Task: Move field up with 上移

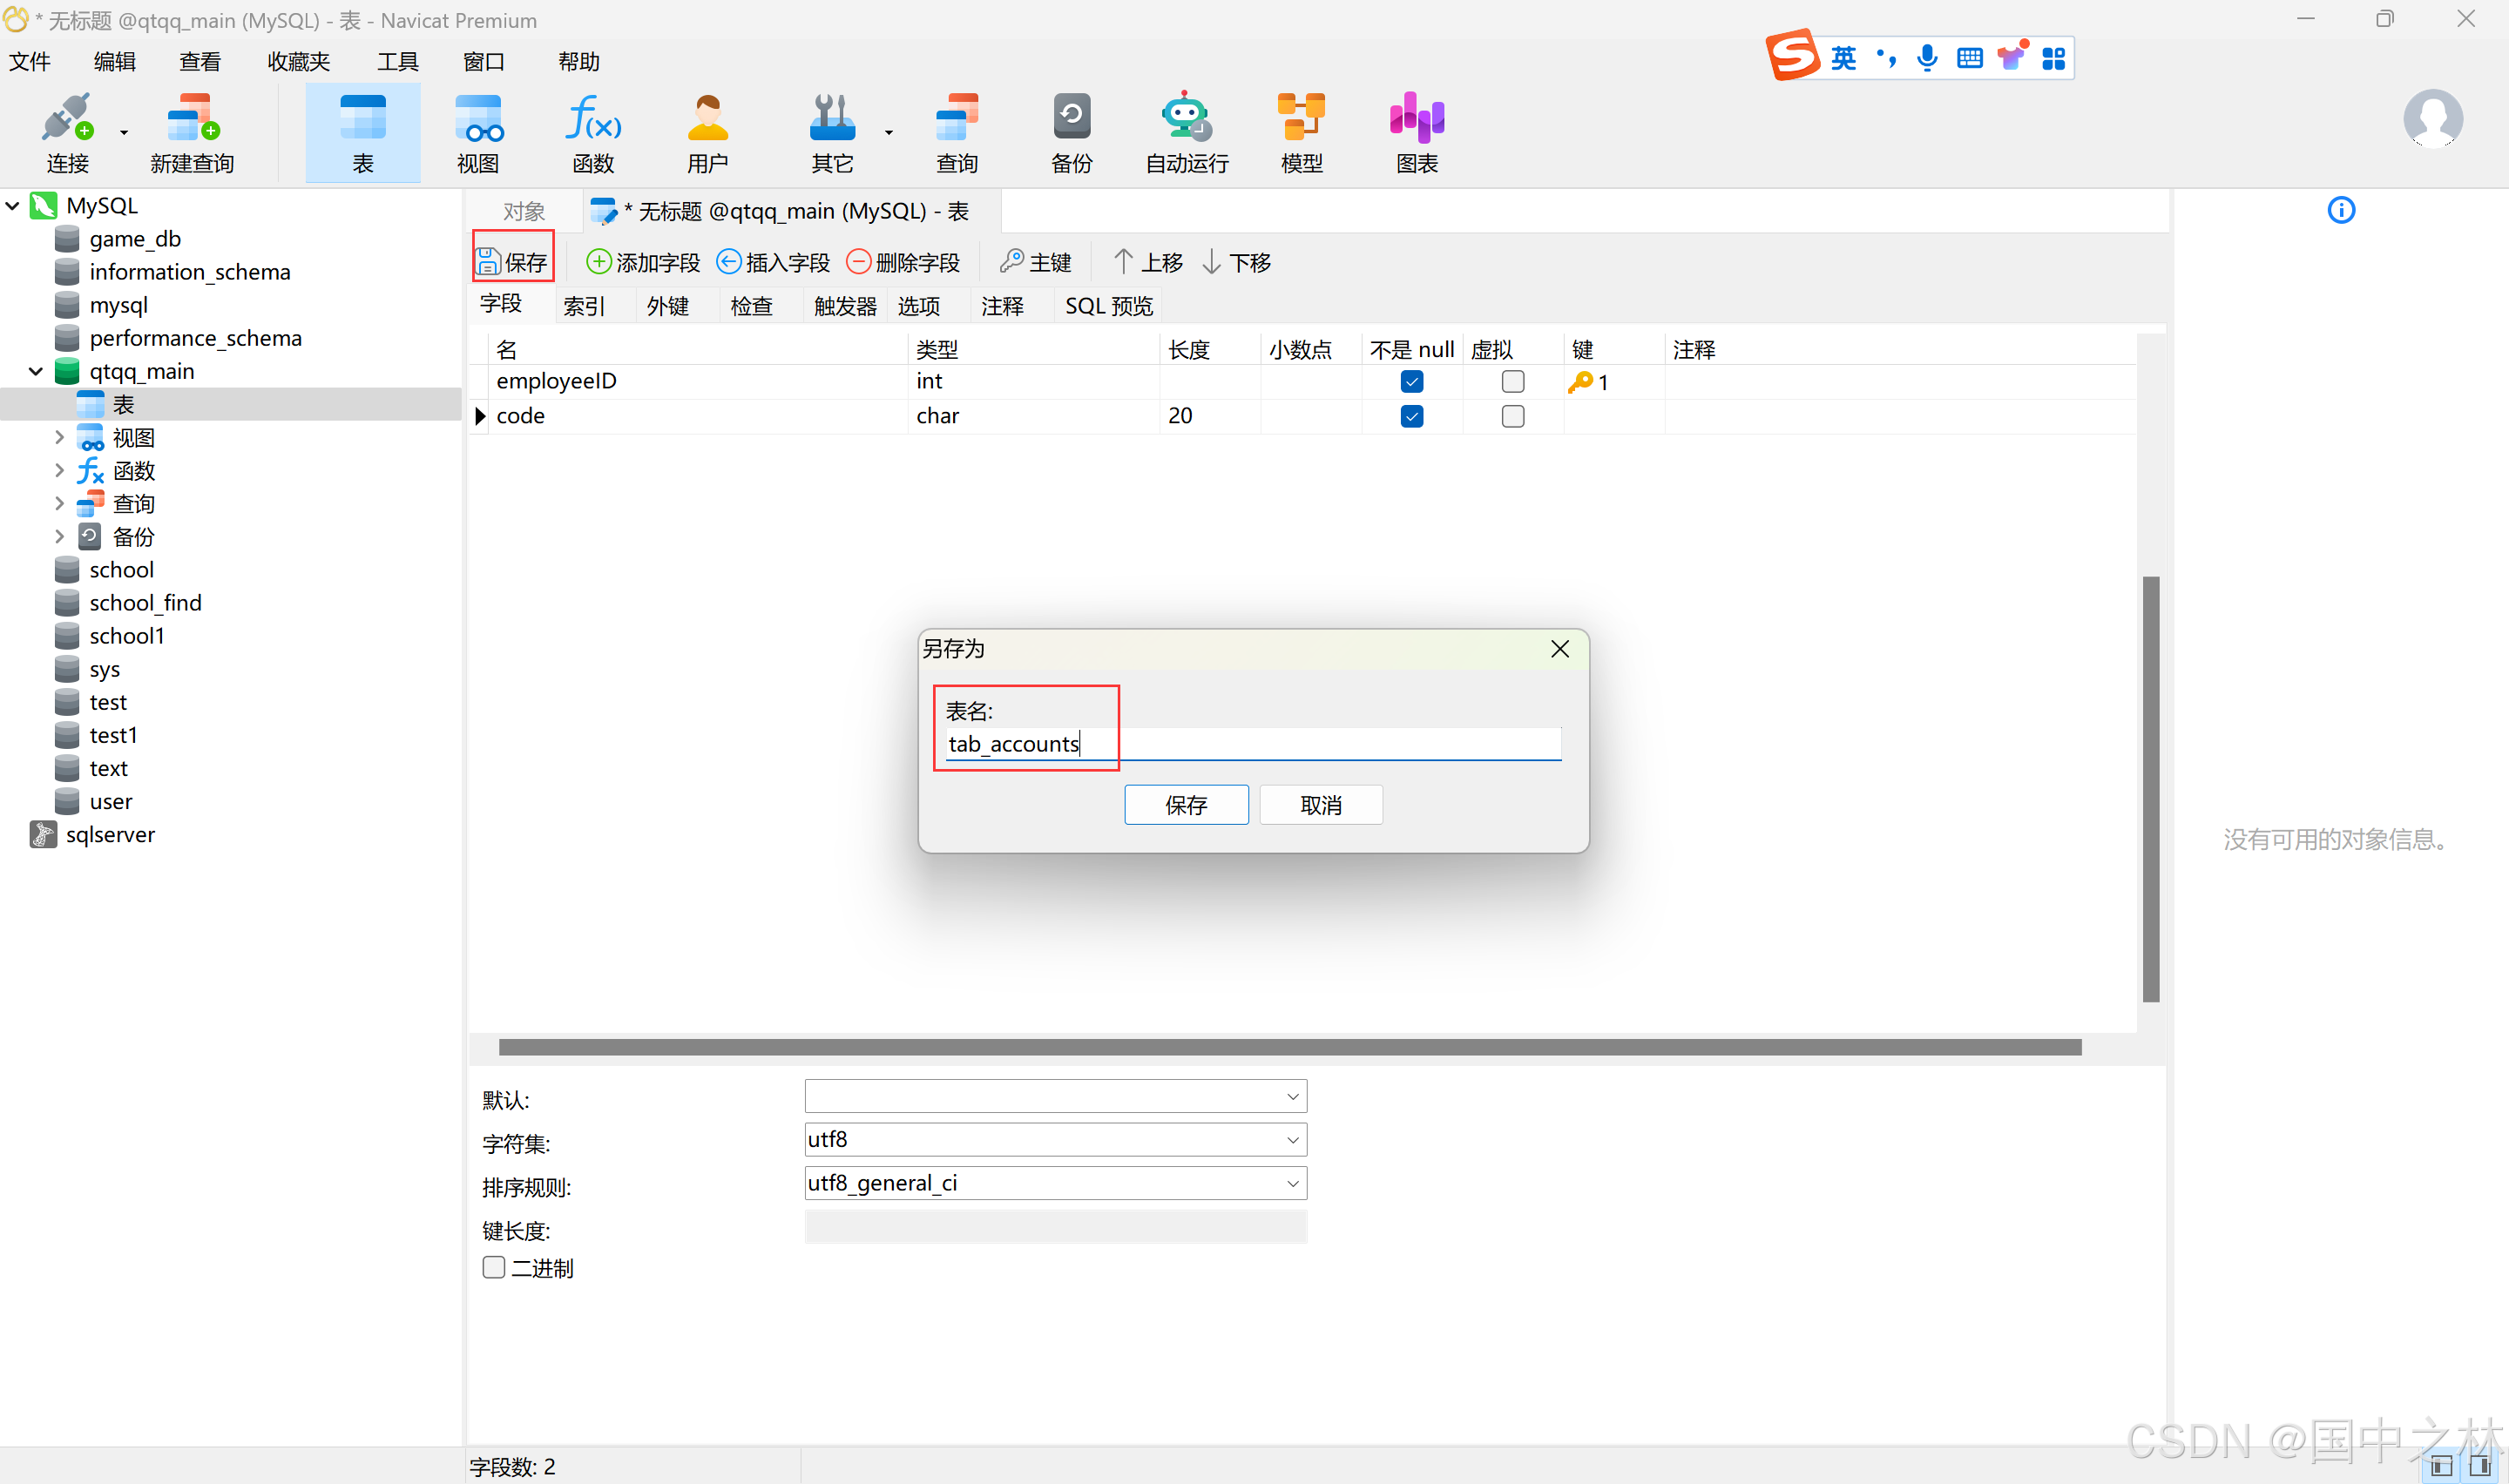Action: [x=1148, y=262]
